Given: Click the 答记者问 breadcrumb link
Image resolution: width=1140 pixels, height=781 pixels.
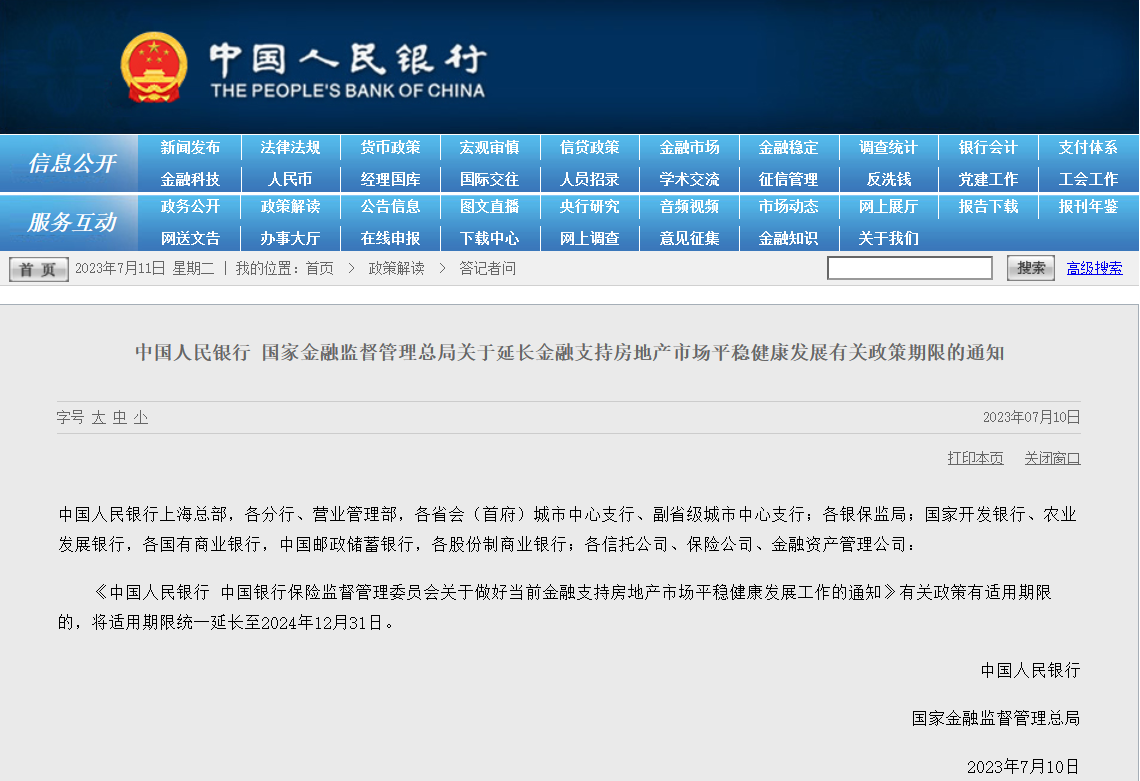Looking at the screenshot, I should point(488,268).
